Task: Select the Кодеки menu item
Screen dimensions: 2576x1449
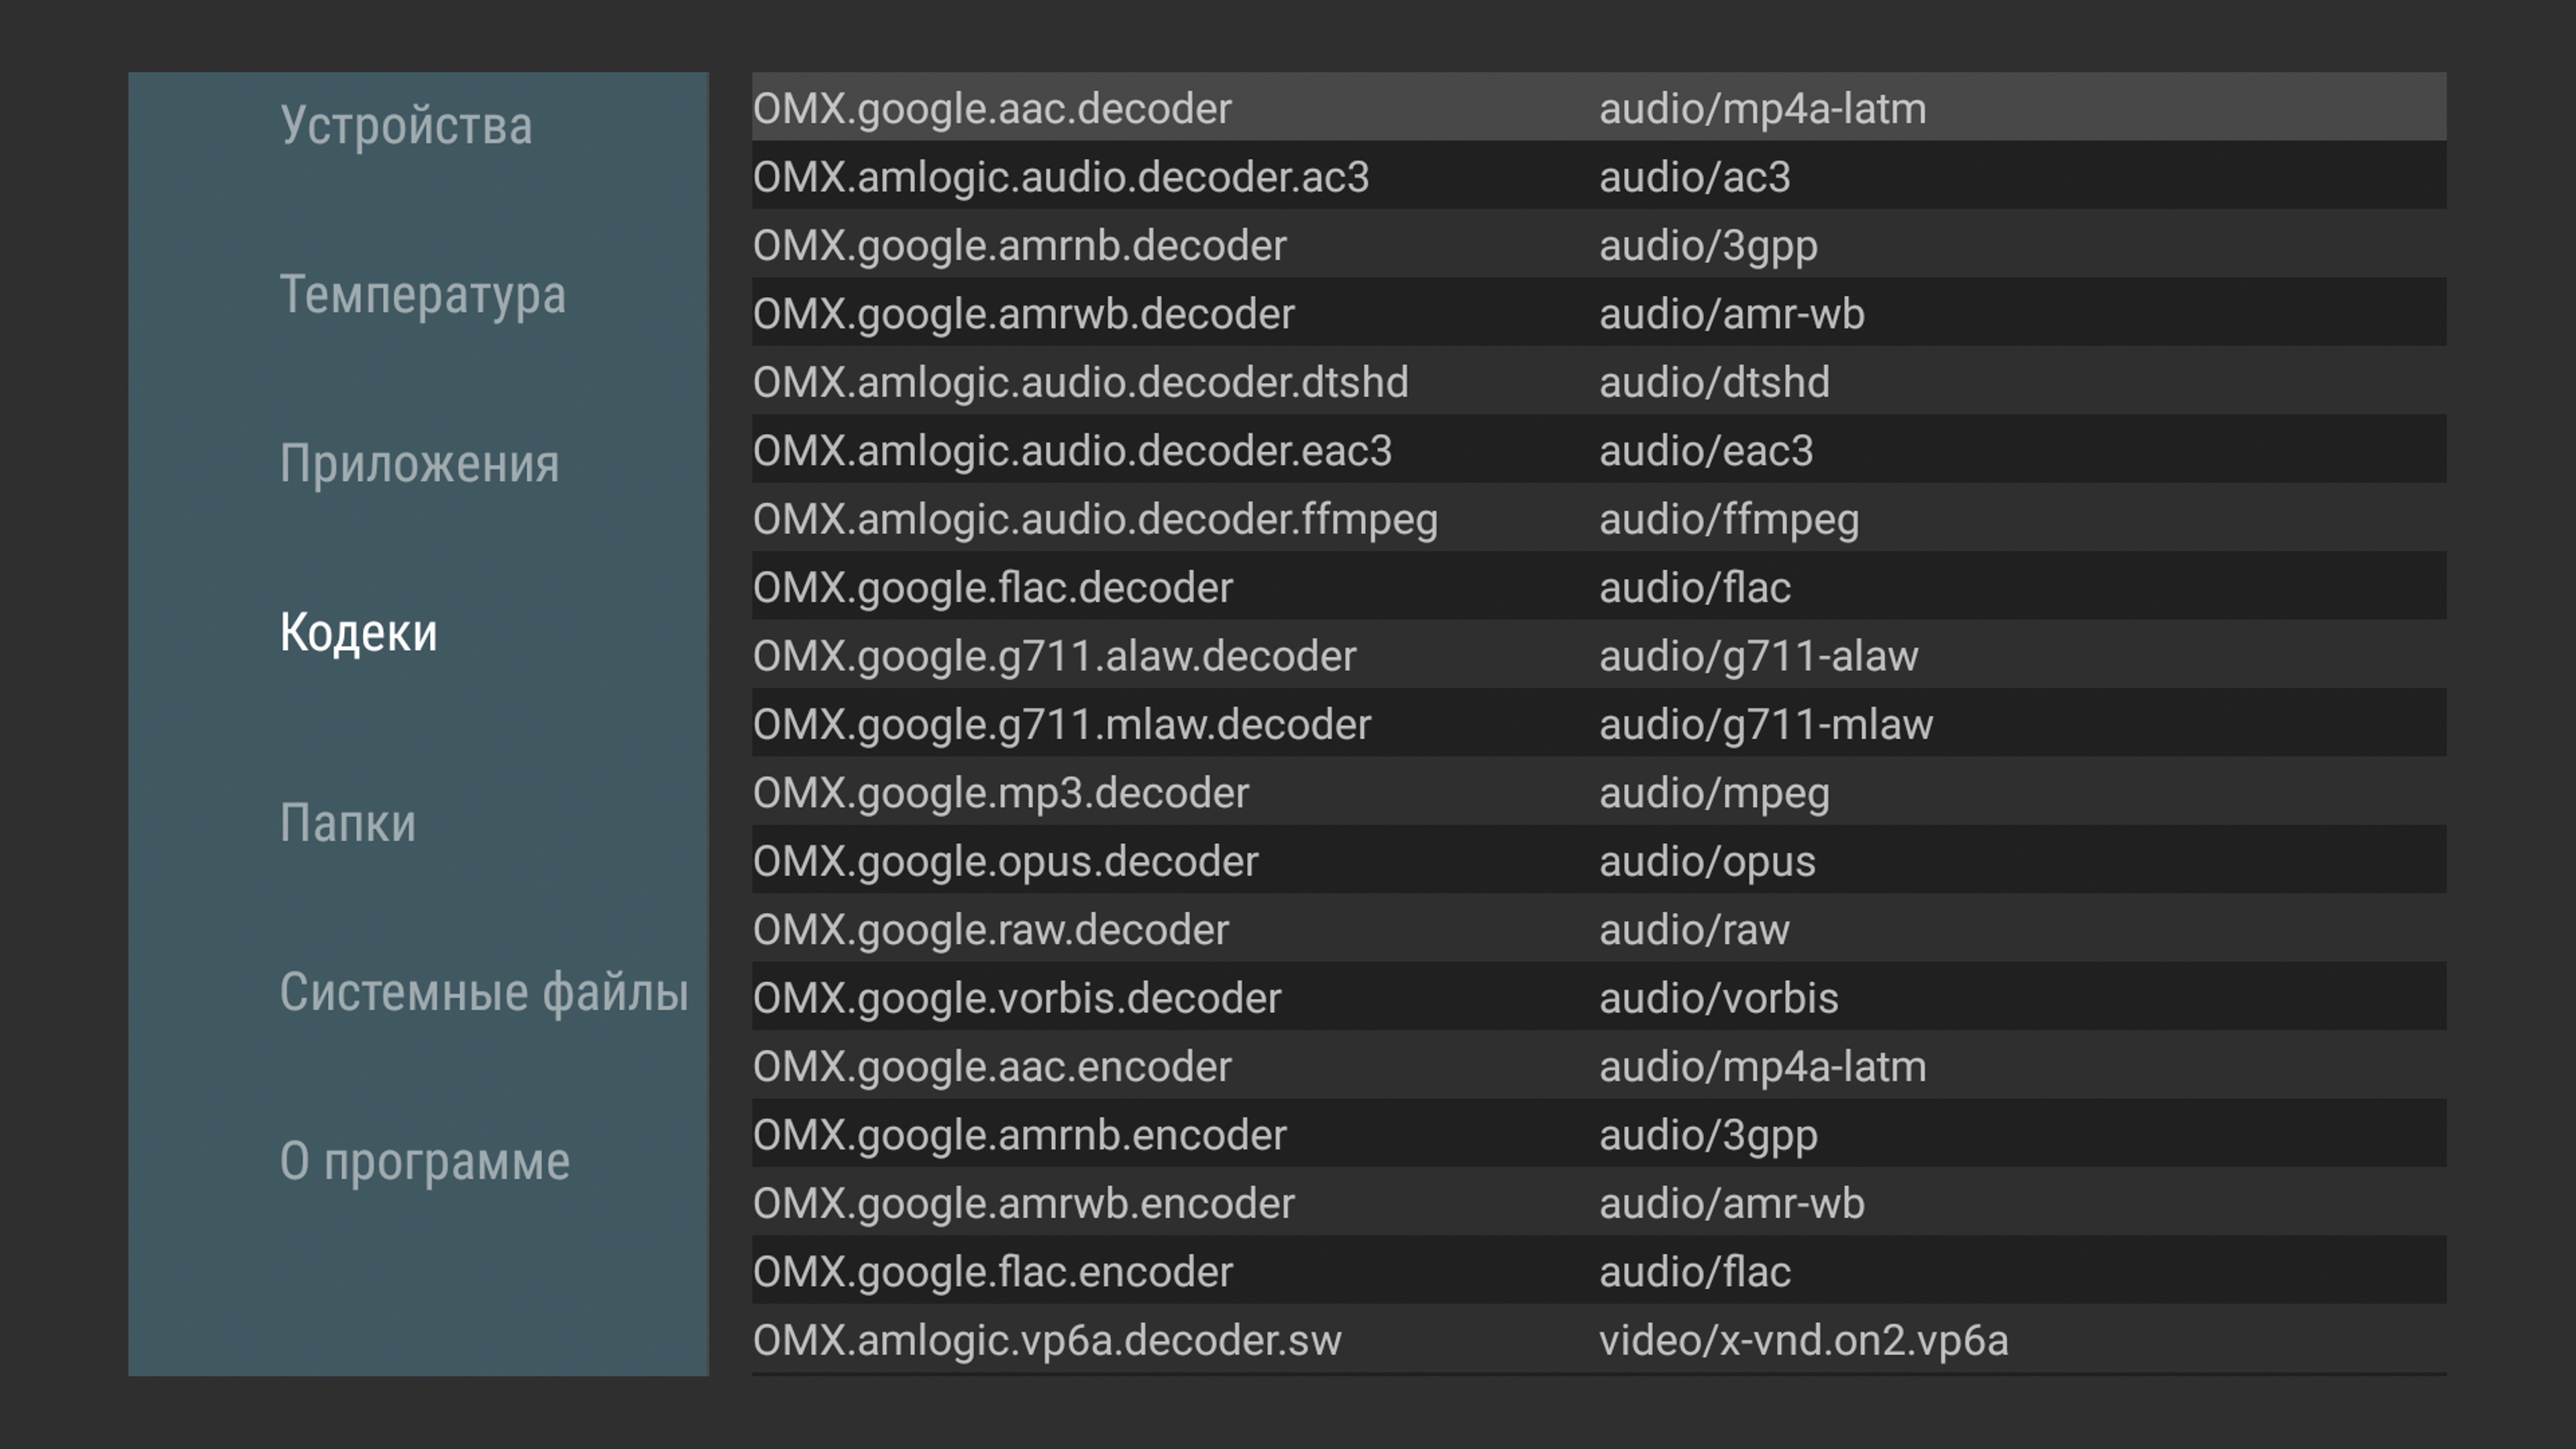Action: pos(358,633)
